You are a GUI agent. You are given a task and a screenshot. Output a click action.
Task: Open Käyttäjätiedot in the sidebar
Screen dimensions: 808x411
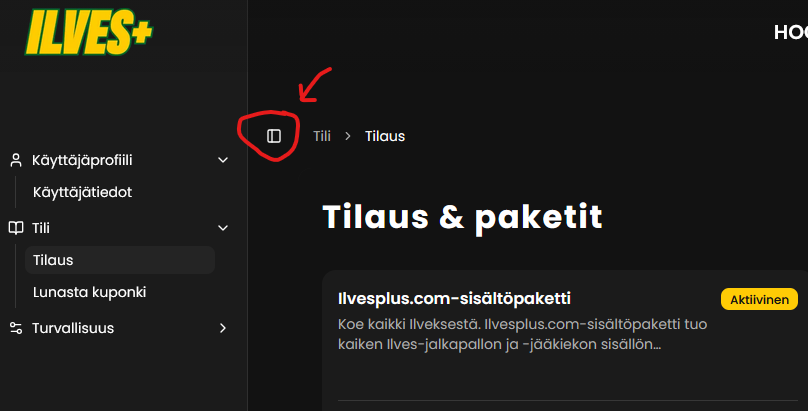[x=82, y=192]
